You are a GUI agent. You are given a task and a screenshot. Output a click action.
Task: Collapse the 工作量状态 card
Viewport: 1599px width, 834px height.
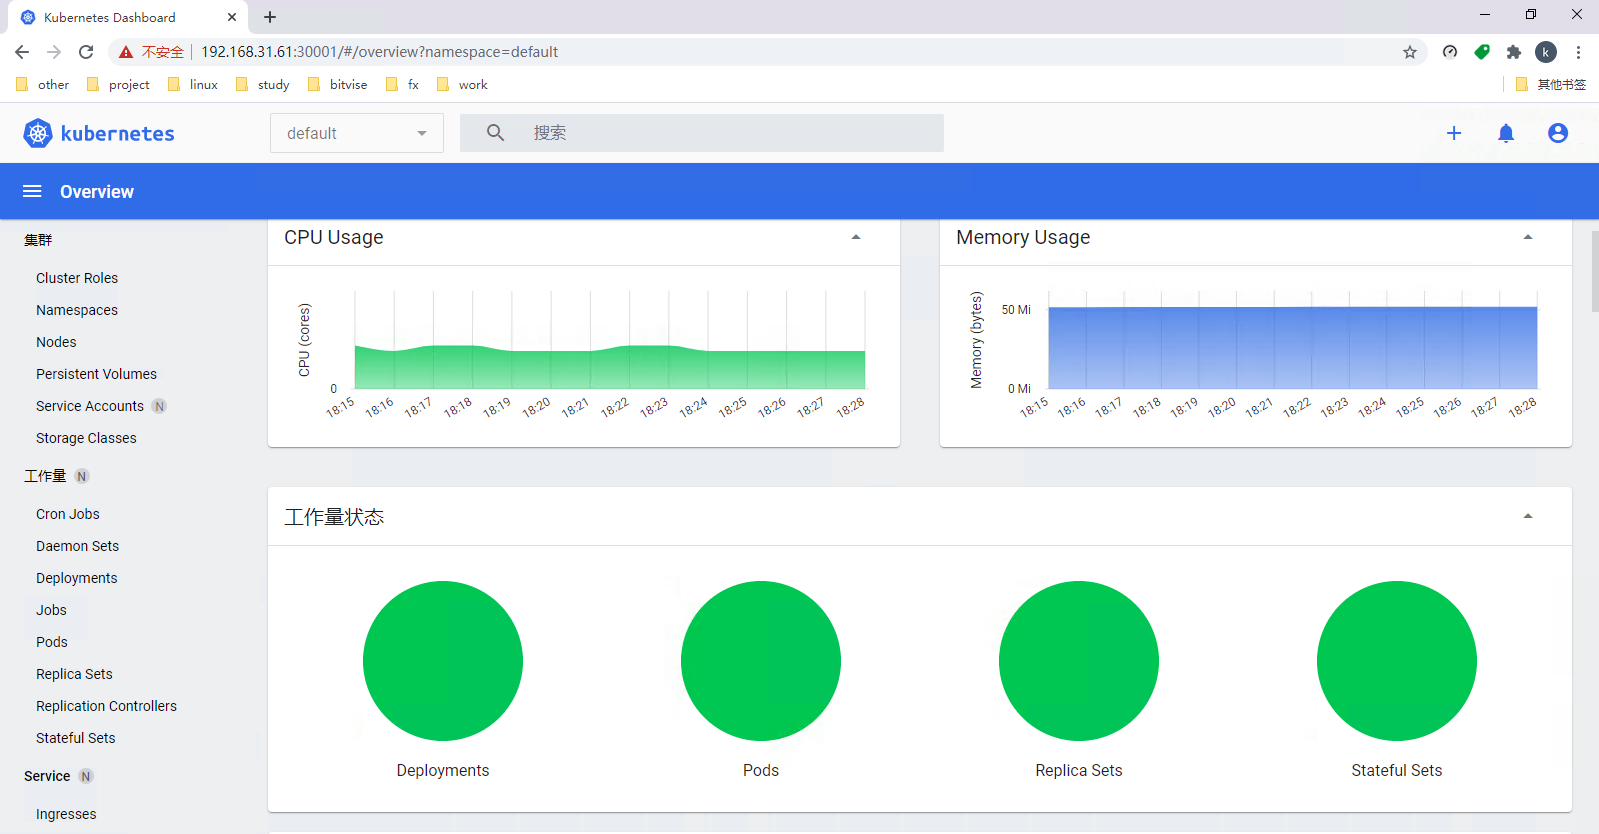pos(1528,516)
